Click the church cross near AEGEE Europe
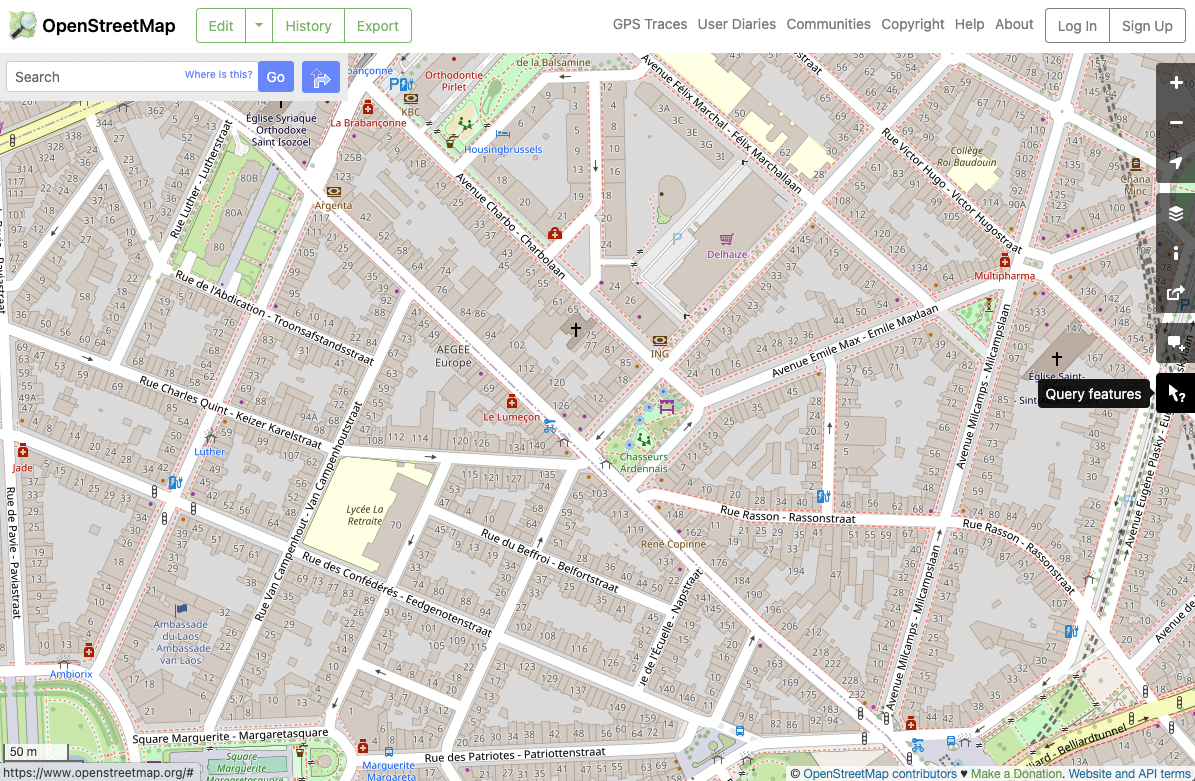The width and height of the screenshot is (1195, 781). coord(575,329)
